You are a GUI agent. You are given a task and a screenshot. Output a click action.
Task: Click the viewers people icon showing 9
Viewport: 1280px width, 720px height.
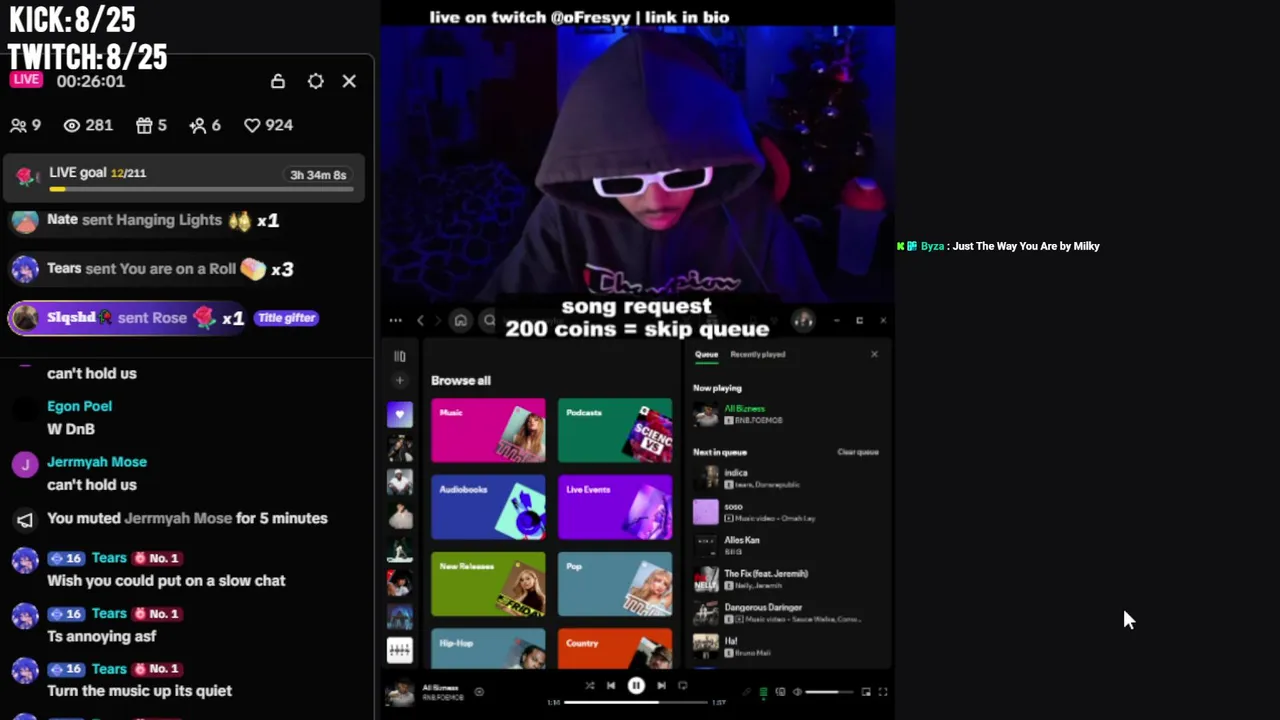point(18,125)
